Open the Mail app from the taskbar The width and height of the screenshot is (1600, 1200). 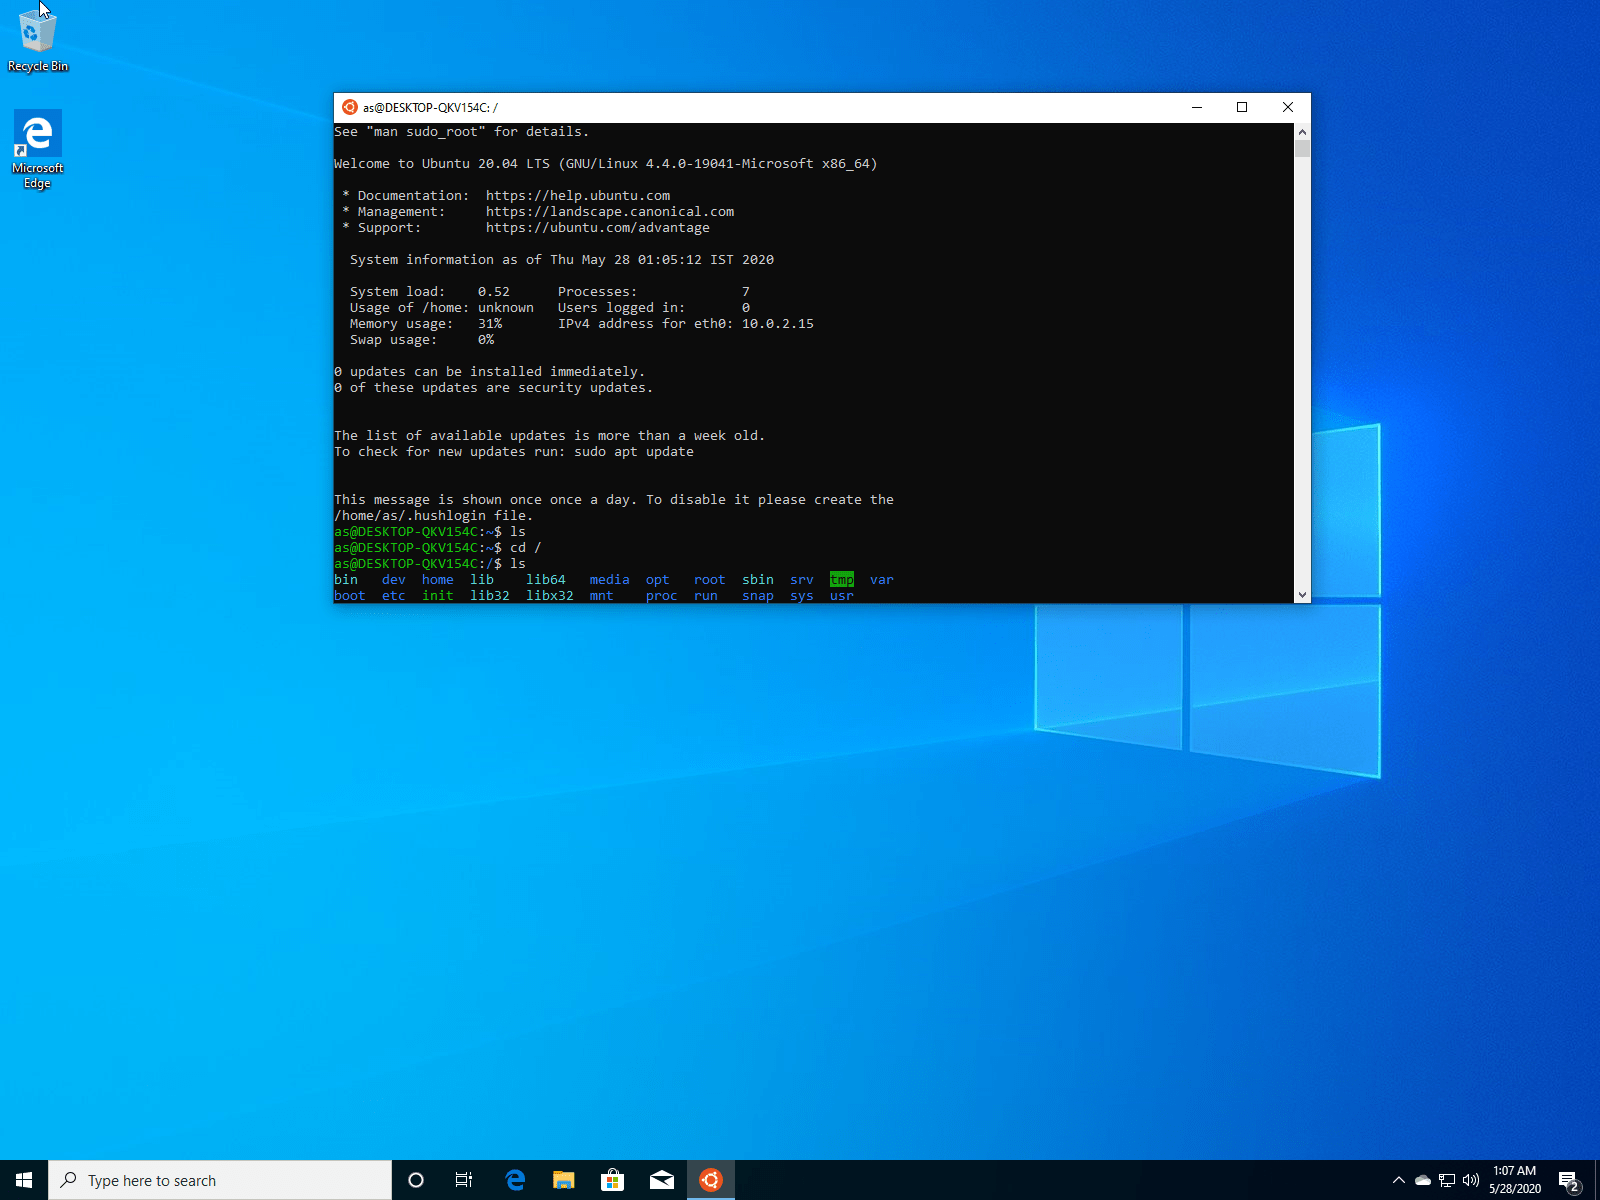tap(661, 1180)
